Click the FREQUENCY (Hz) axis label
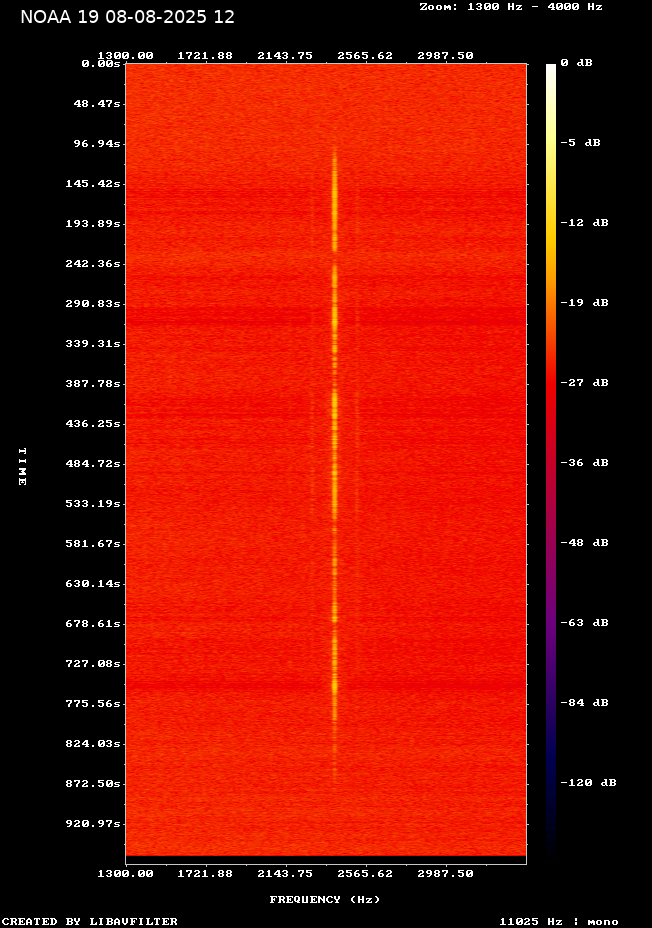 (x=325, y=900)
